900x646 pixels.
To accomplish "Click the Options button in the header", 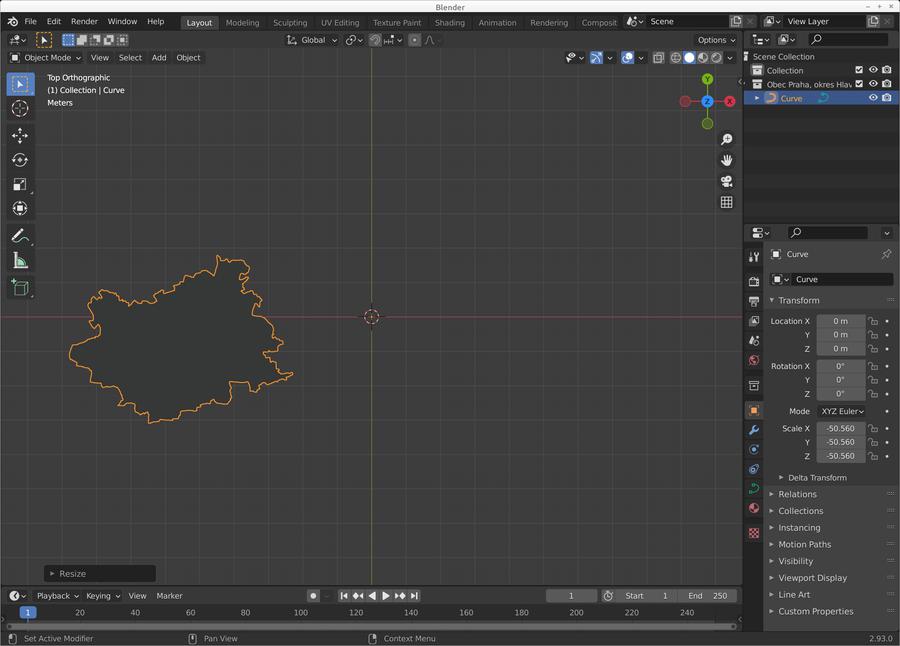I will (x=716, y=40).
